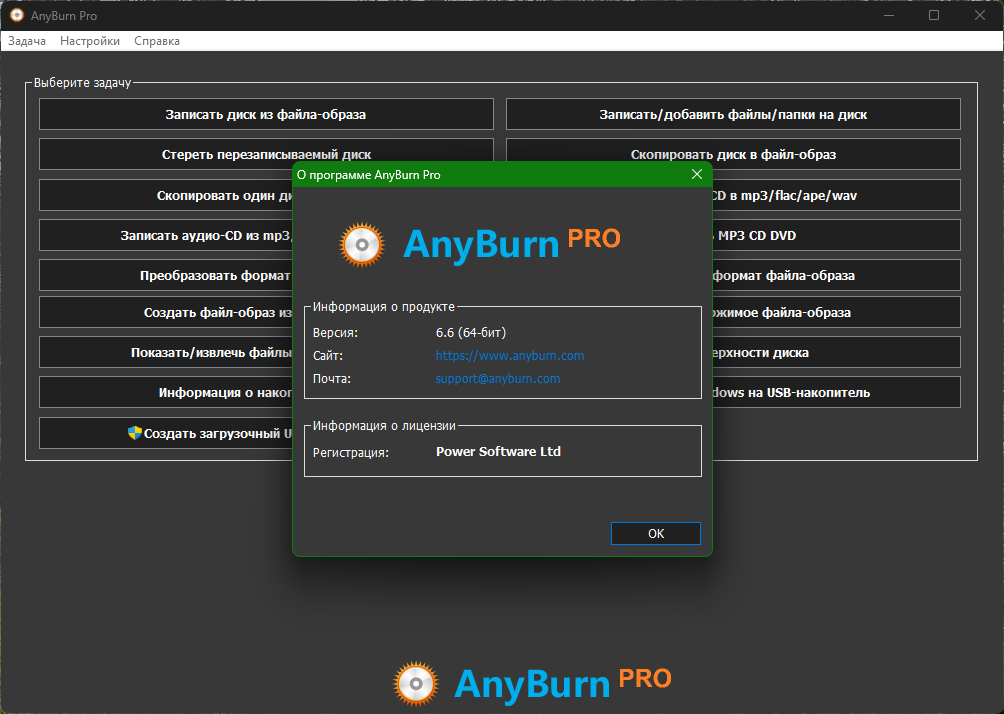The image size is (1004, 714).
Task: Open the Справка menu
Action: (157, 41)
